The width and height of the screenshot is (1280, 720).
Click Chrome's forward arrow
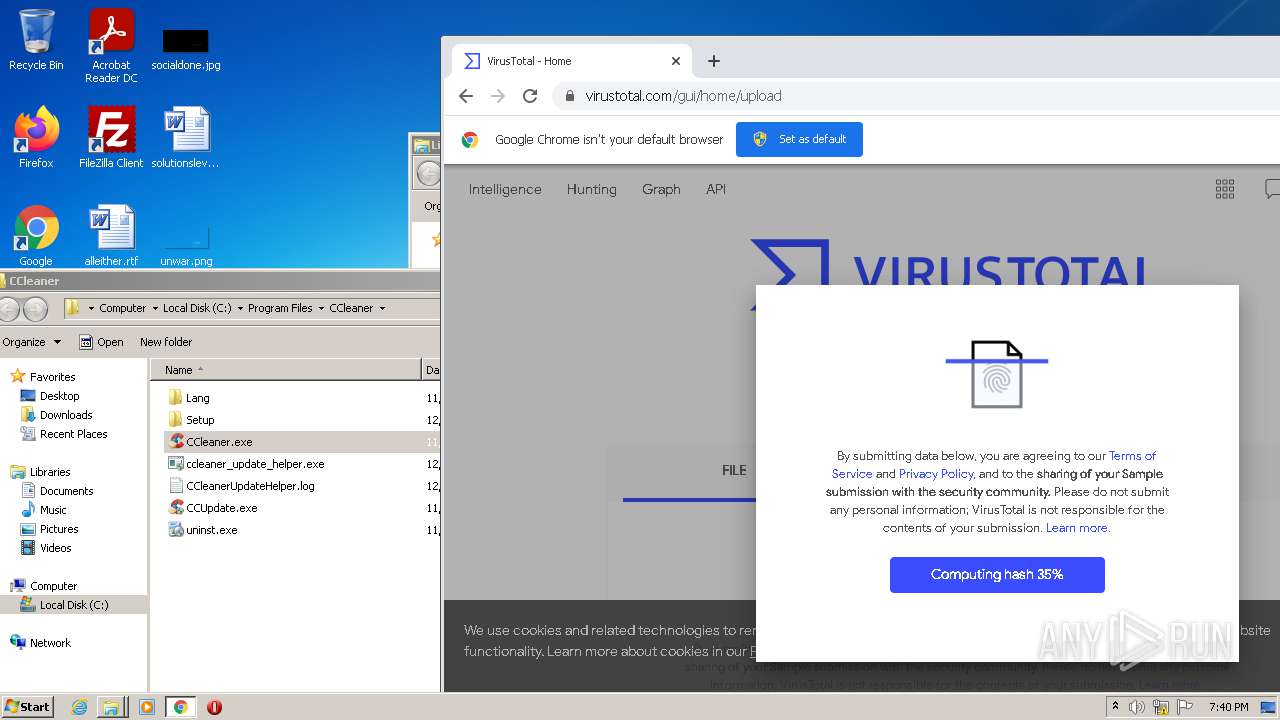tap(498, 96)
